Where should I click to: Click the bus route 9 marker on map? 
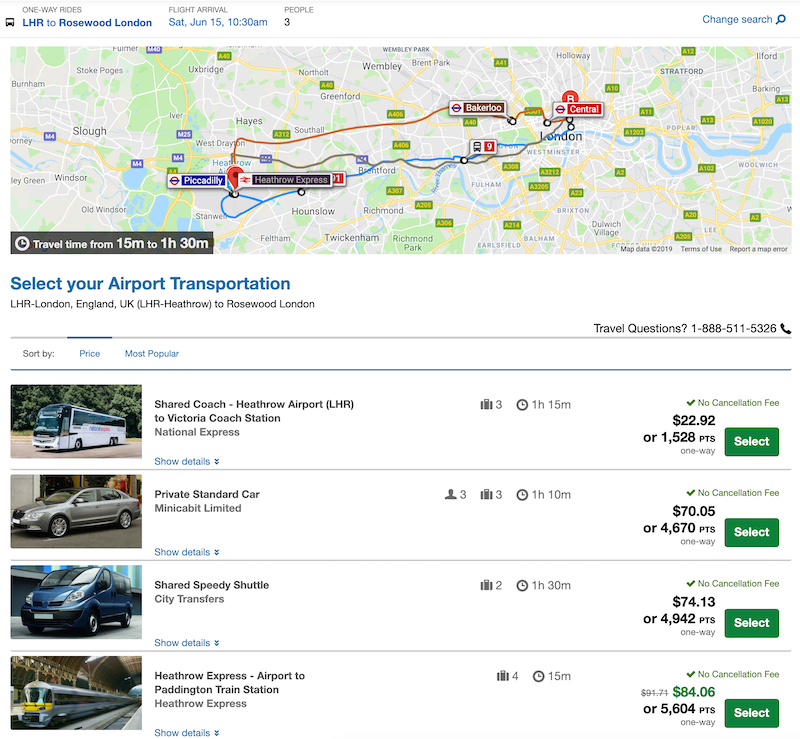[x=483, y=147]
